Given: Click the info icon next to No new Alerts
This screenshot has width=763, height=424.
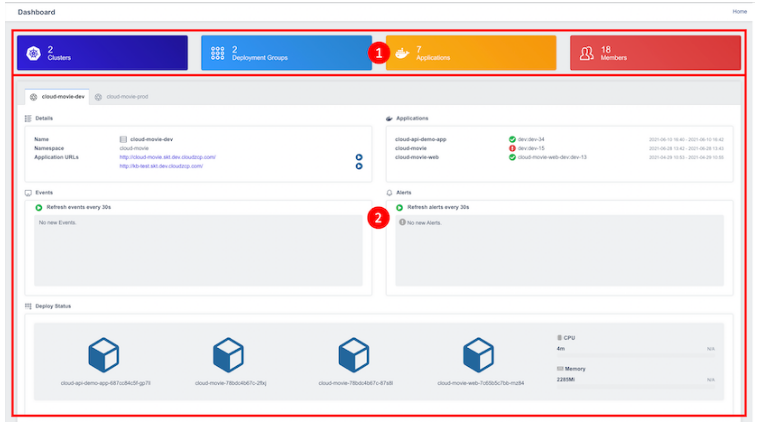Looking at the screenshot, I should [x=402, y=222].
